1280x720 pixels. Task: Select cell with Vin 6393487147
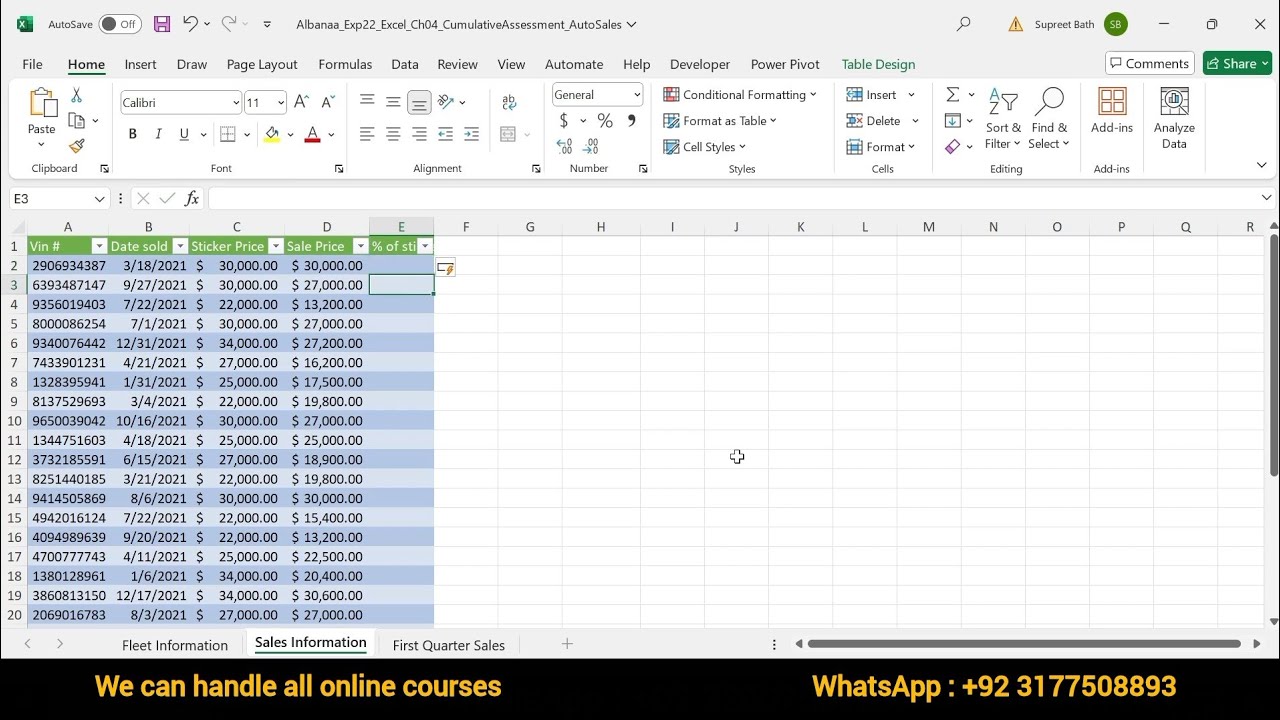click(68, 285)
